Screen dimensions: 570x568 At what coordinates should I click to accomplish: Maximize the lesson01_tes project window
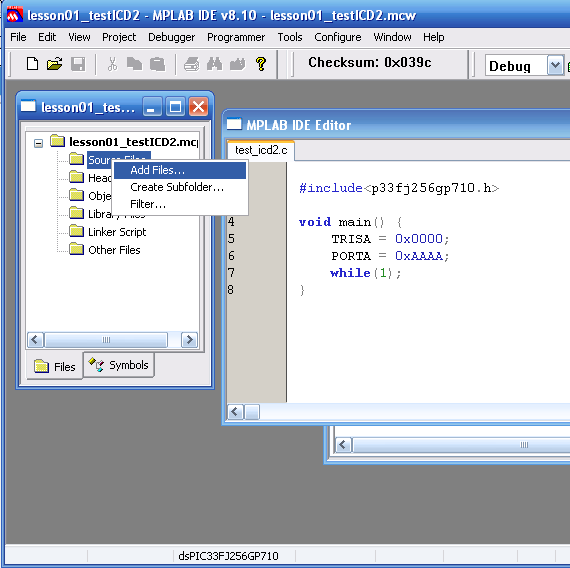(175, 107)
